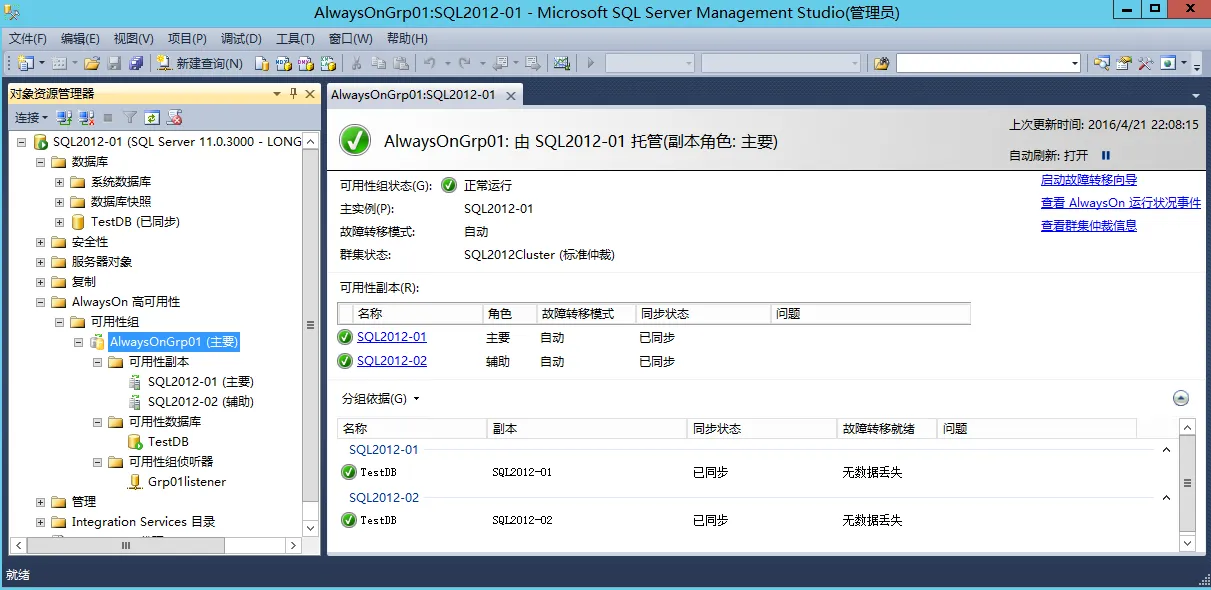The width and height of the screenshot is (1211, 590).
Task: Click Refresh icon in Object Explorer
Action: tap(151, 117)
